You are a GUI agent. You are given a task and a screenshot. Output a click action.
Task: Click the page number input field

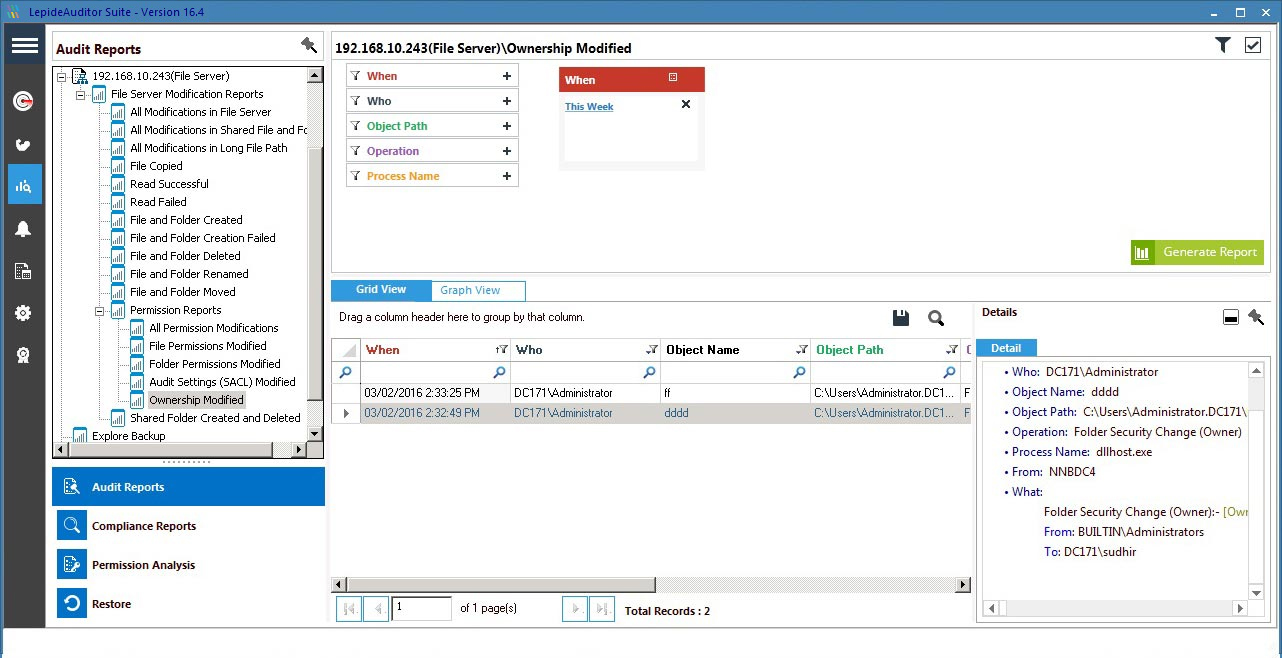coord(421,608)
